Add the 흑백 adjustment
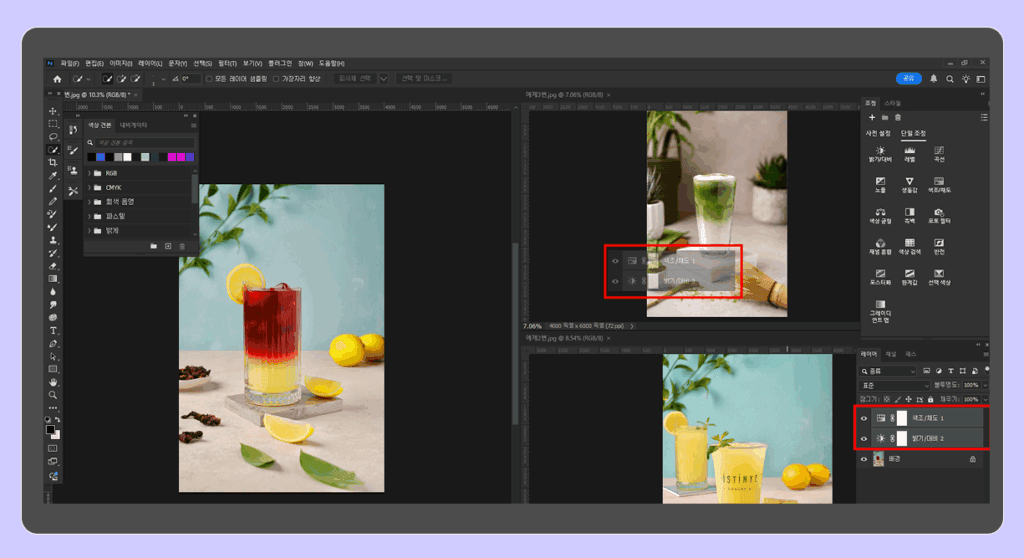Image resolution: width=1024 pixels, height=558 pixels. click(x=909, y=216)
